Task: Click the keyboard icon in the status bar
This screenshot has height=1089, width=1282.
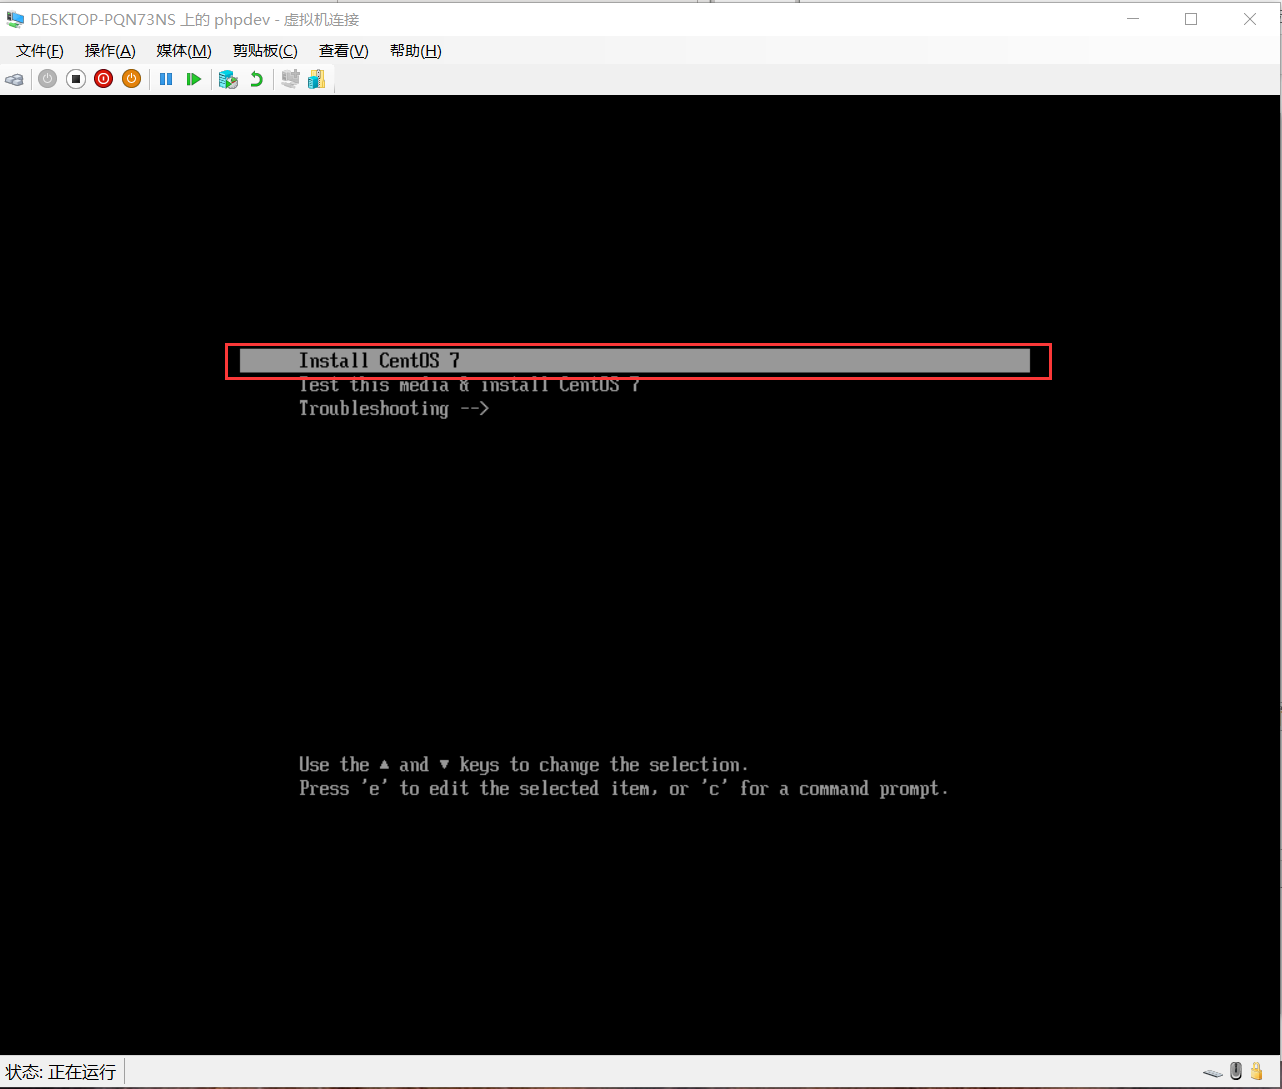Action: click(x=1213, y=1072)
